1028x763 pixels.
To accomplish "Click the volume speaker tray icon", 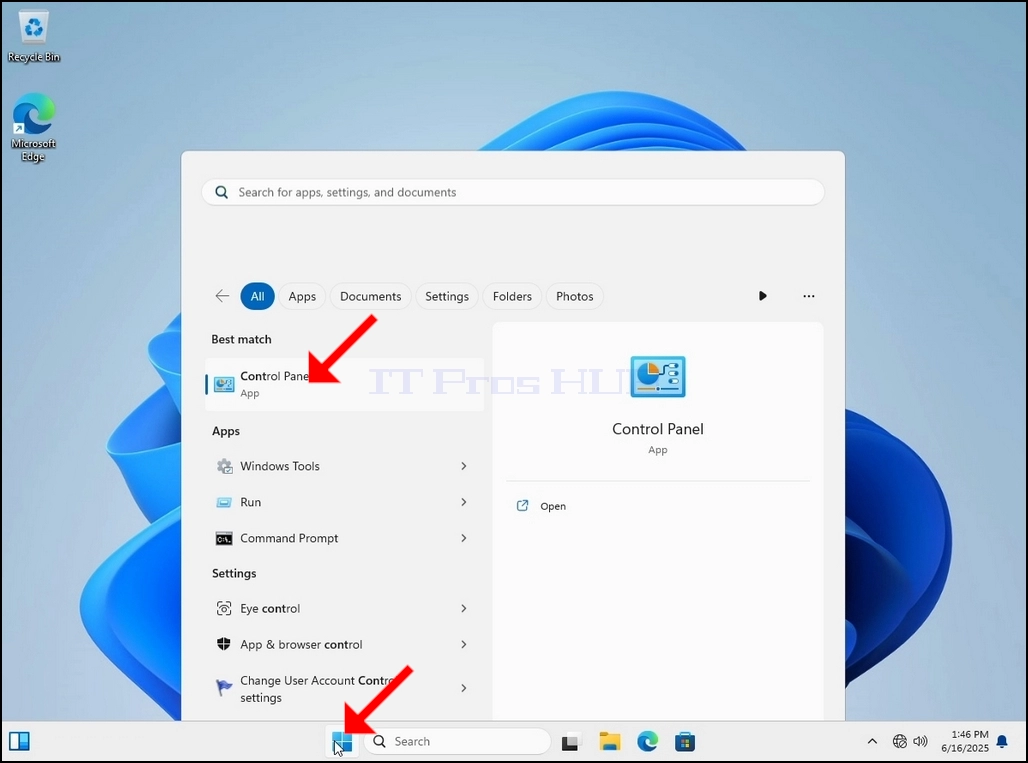I will click(x=920, y=741).
